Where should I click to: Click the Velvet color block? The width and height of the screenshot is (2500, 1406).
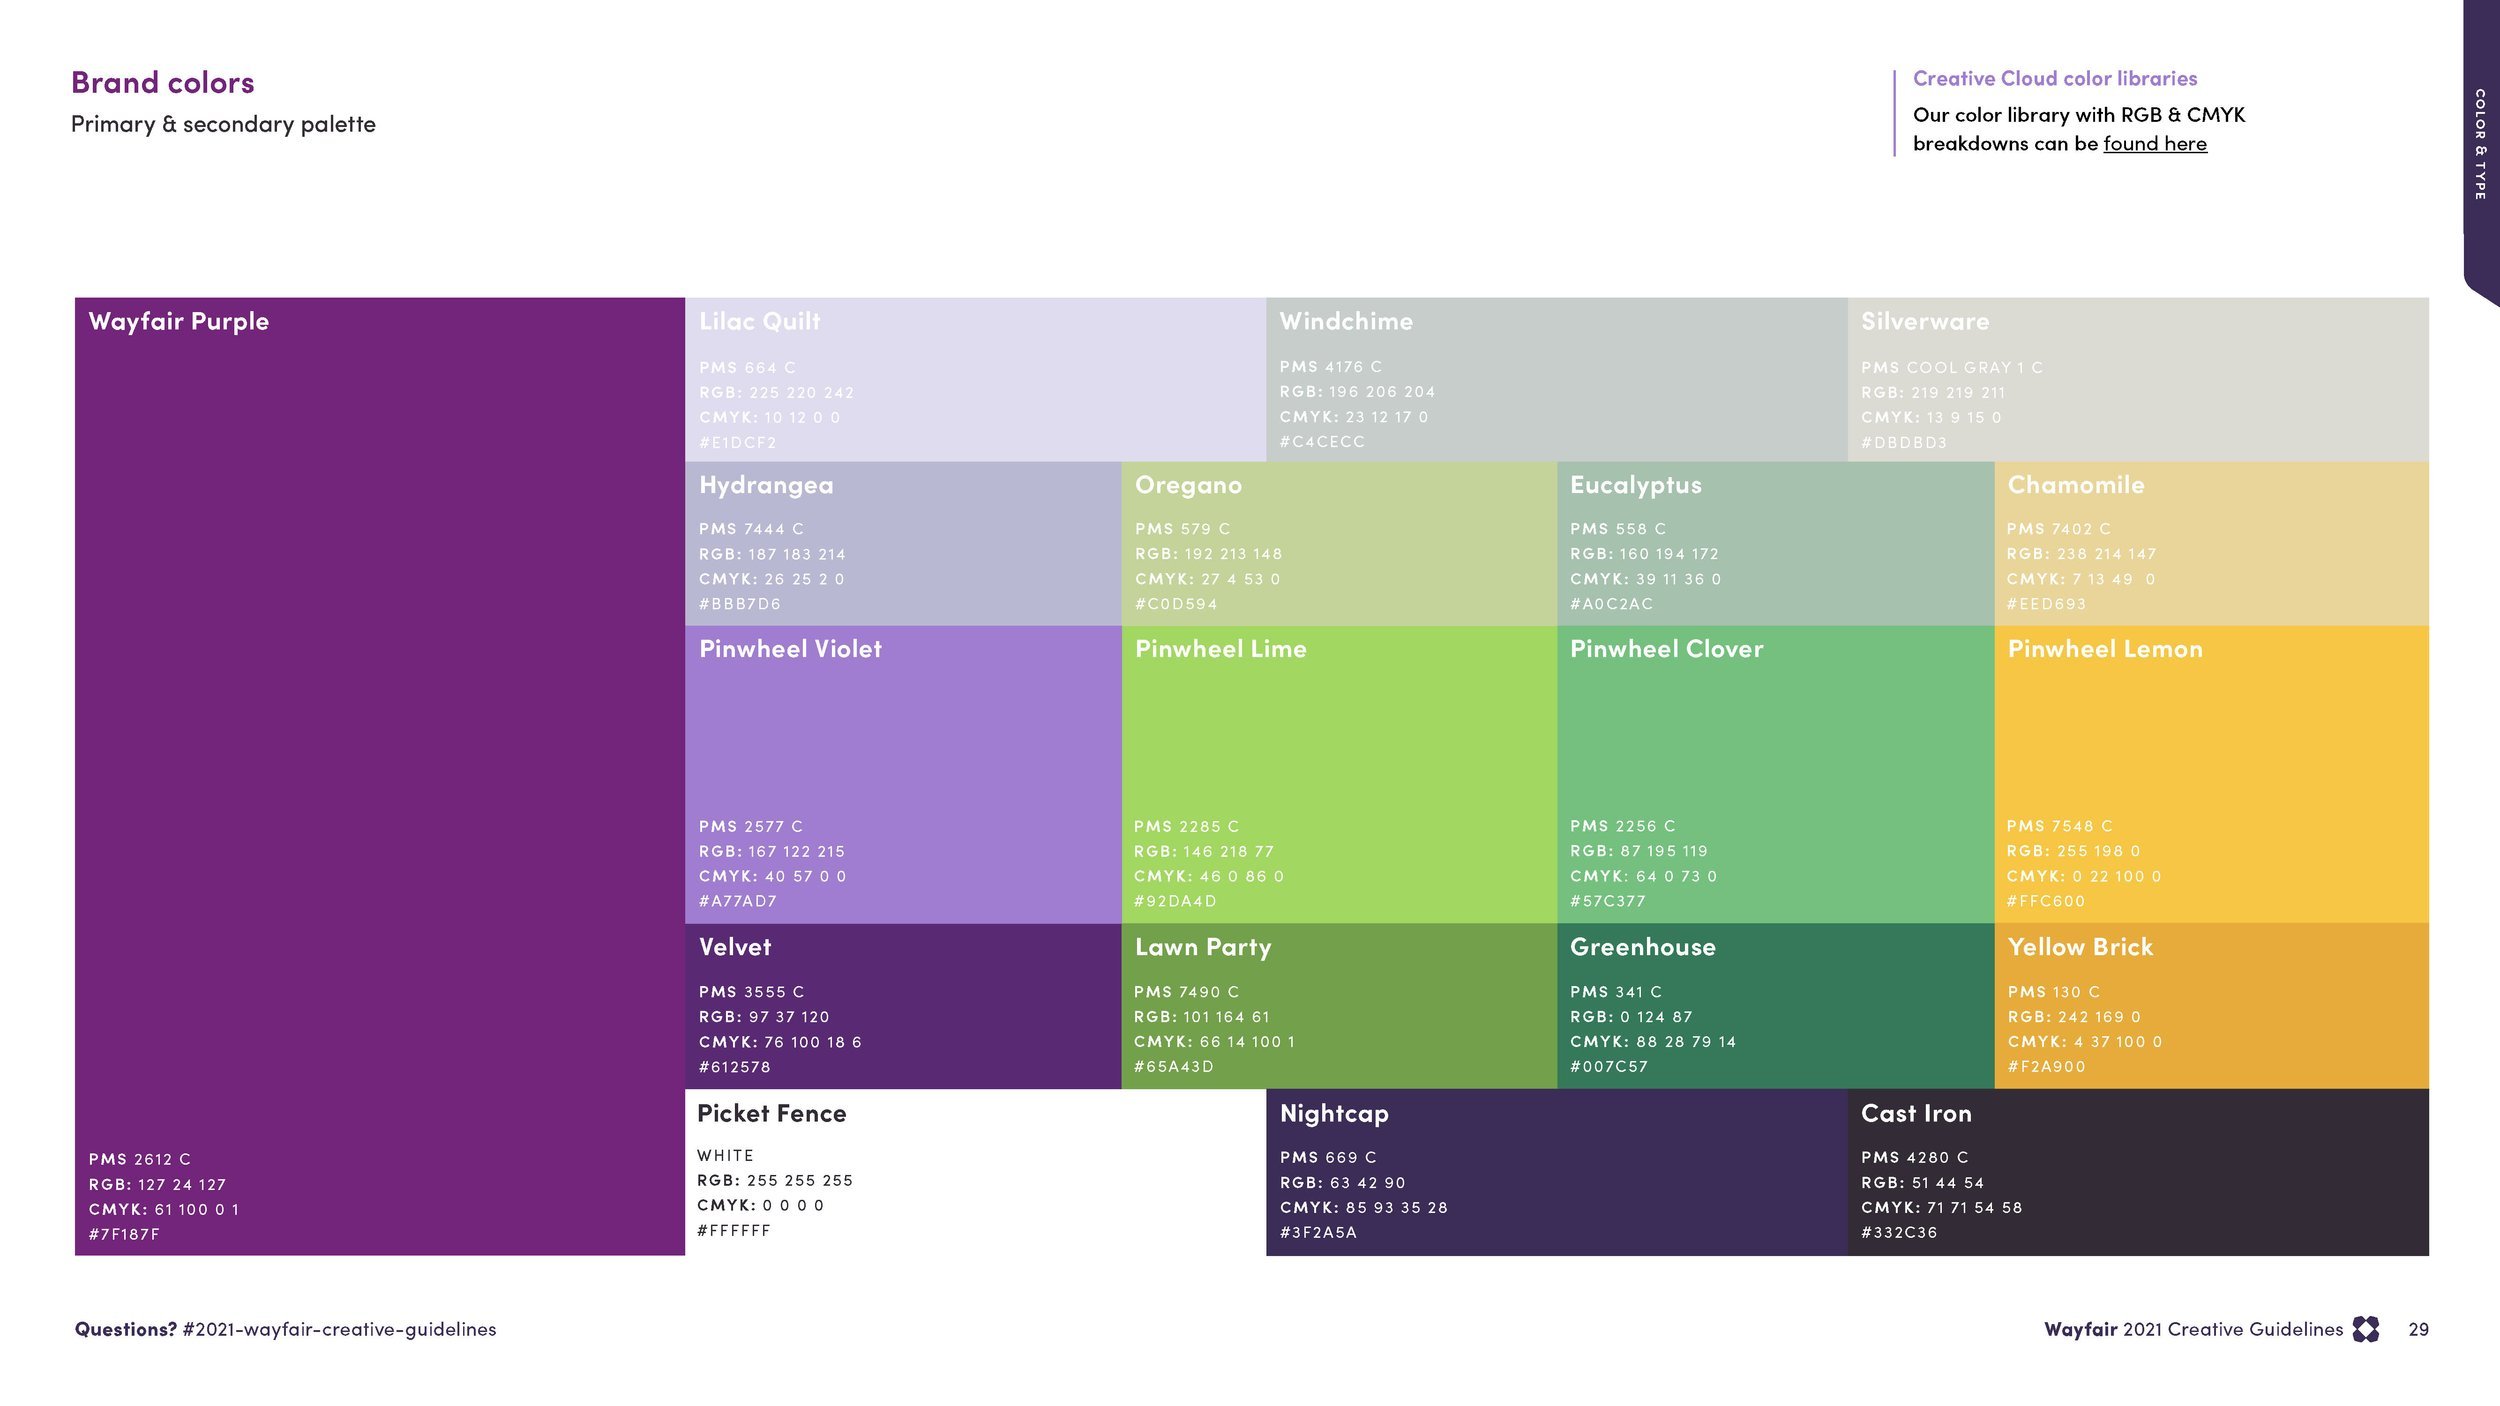(x=903, y=1006)
